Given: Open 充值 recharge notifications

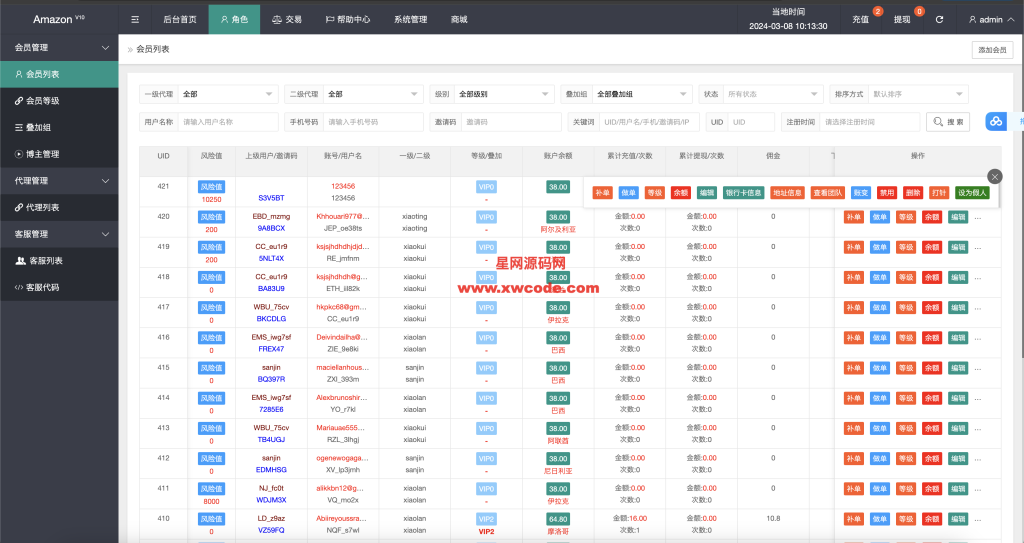Looking at the screenshot, I should pyautogui.click(x=861, y=19).
